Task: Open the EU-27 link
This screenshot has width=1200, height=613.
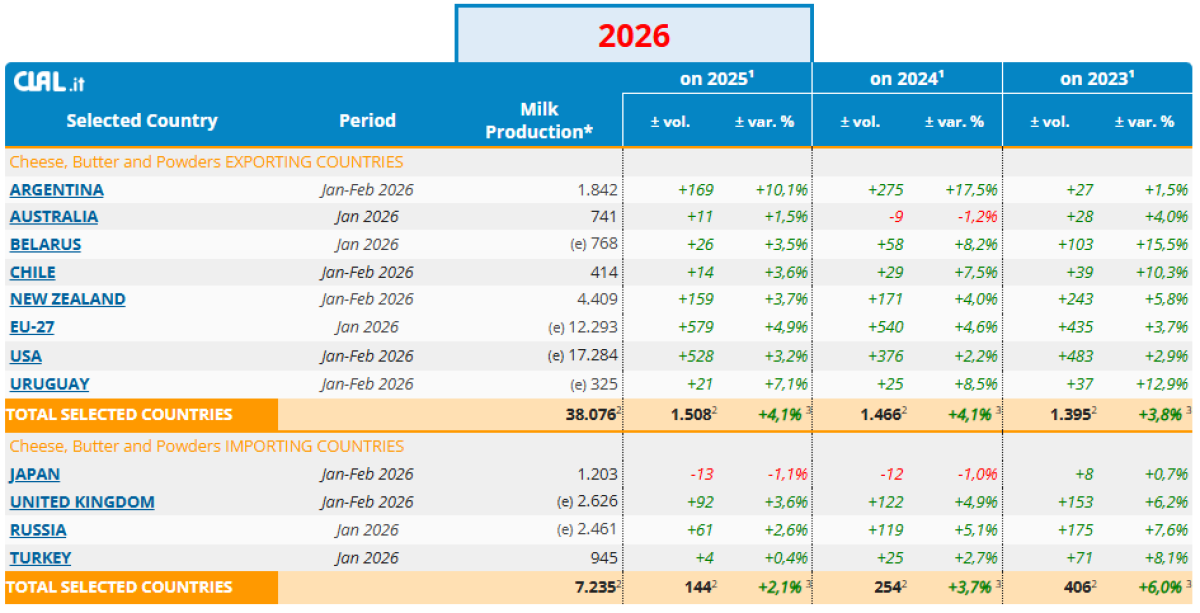Action: point(34,328)
